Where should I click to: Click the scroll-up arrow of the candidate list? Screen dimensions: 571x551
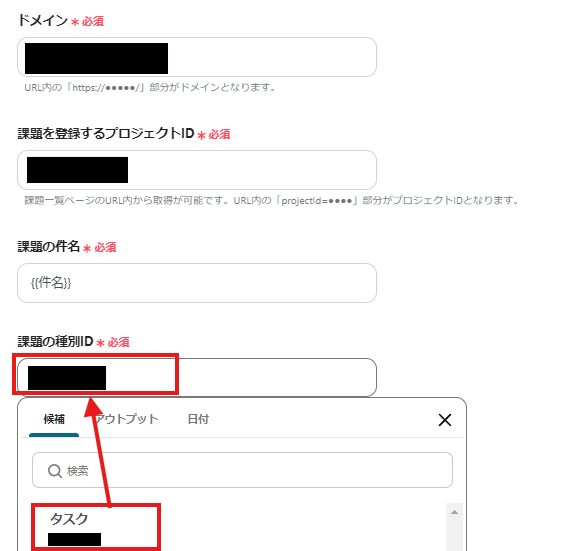(454, 512)
